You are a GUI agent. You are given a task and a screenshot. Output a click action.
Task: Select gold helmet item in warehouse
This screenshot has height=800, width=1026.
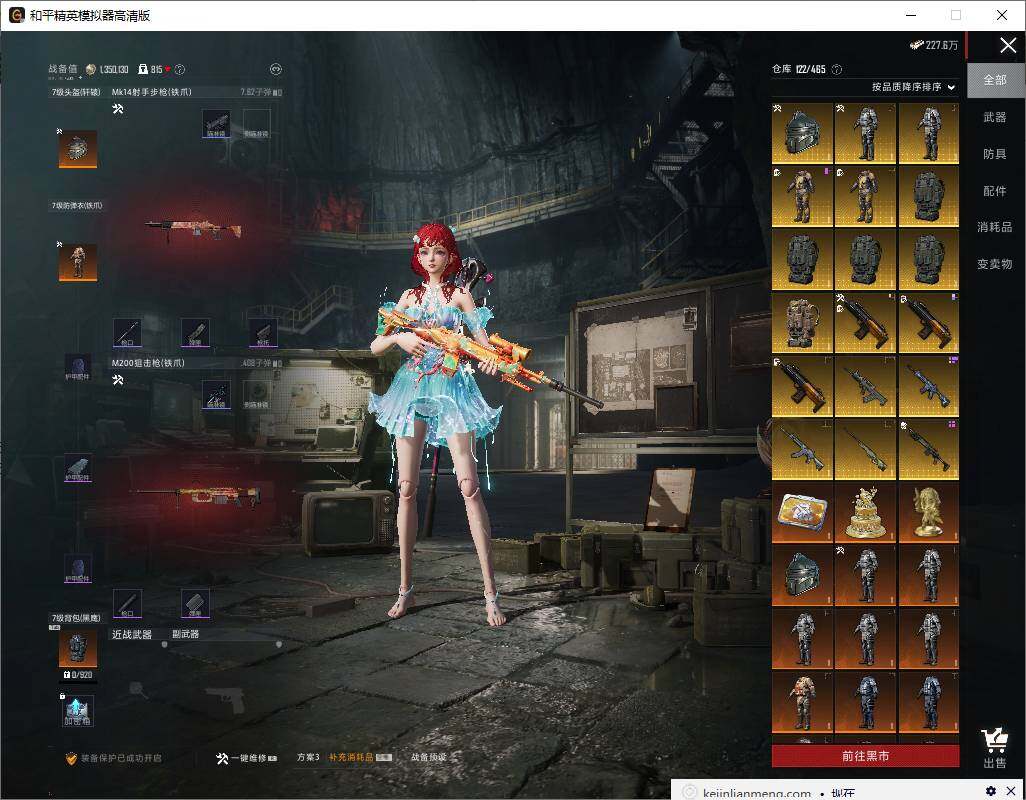[x=802, y=133]
